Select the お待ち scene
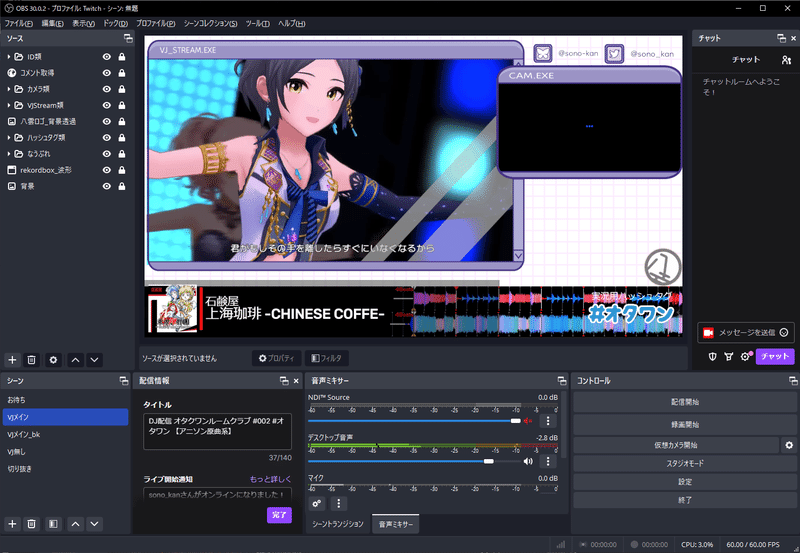 click(x=65, y=400)
